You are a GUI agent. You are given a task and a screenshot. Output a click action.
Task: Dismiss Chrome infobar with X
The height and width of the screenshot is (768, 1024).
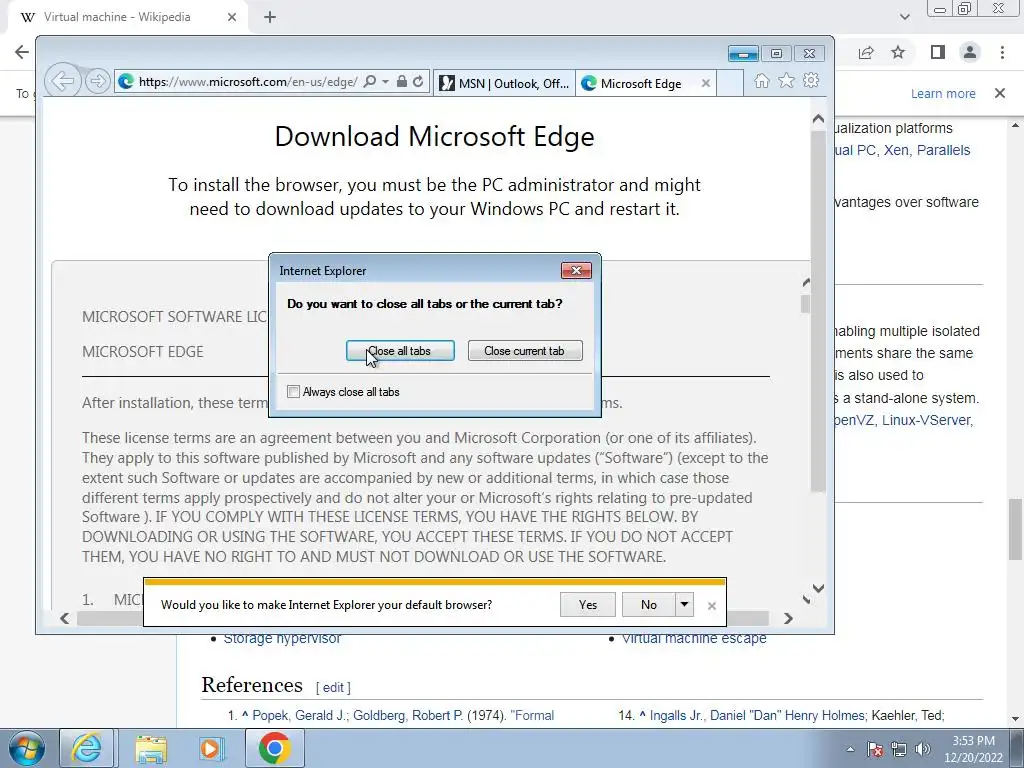[1000, 93]
